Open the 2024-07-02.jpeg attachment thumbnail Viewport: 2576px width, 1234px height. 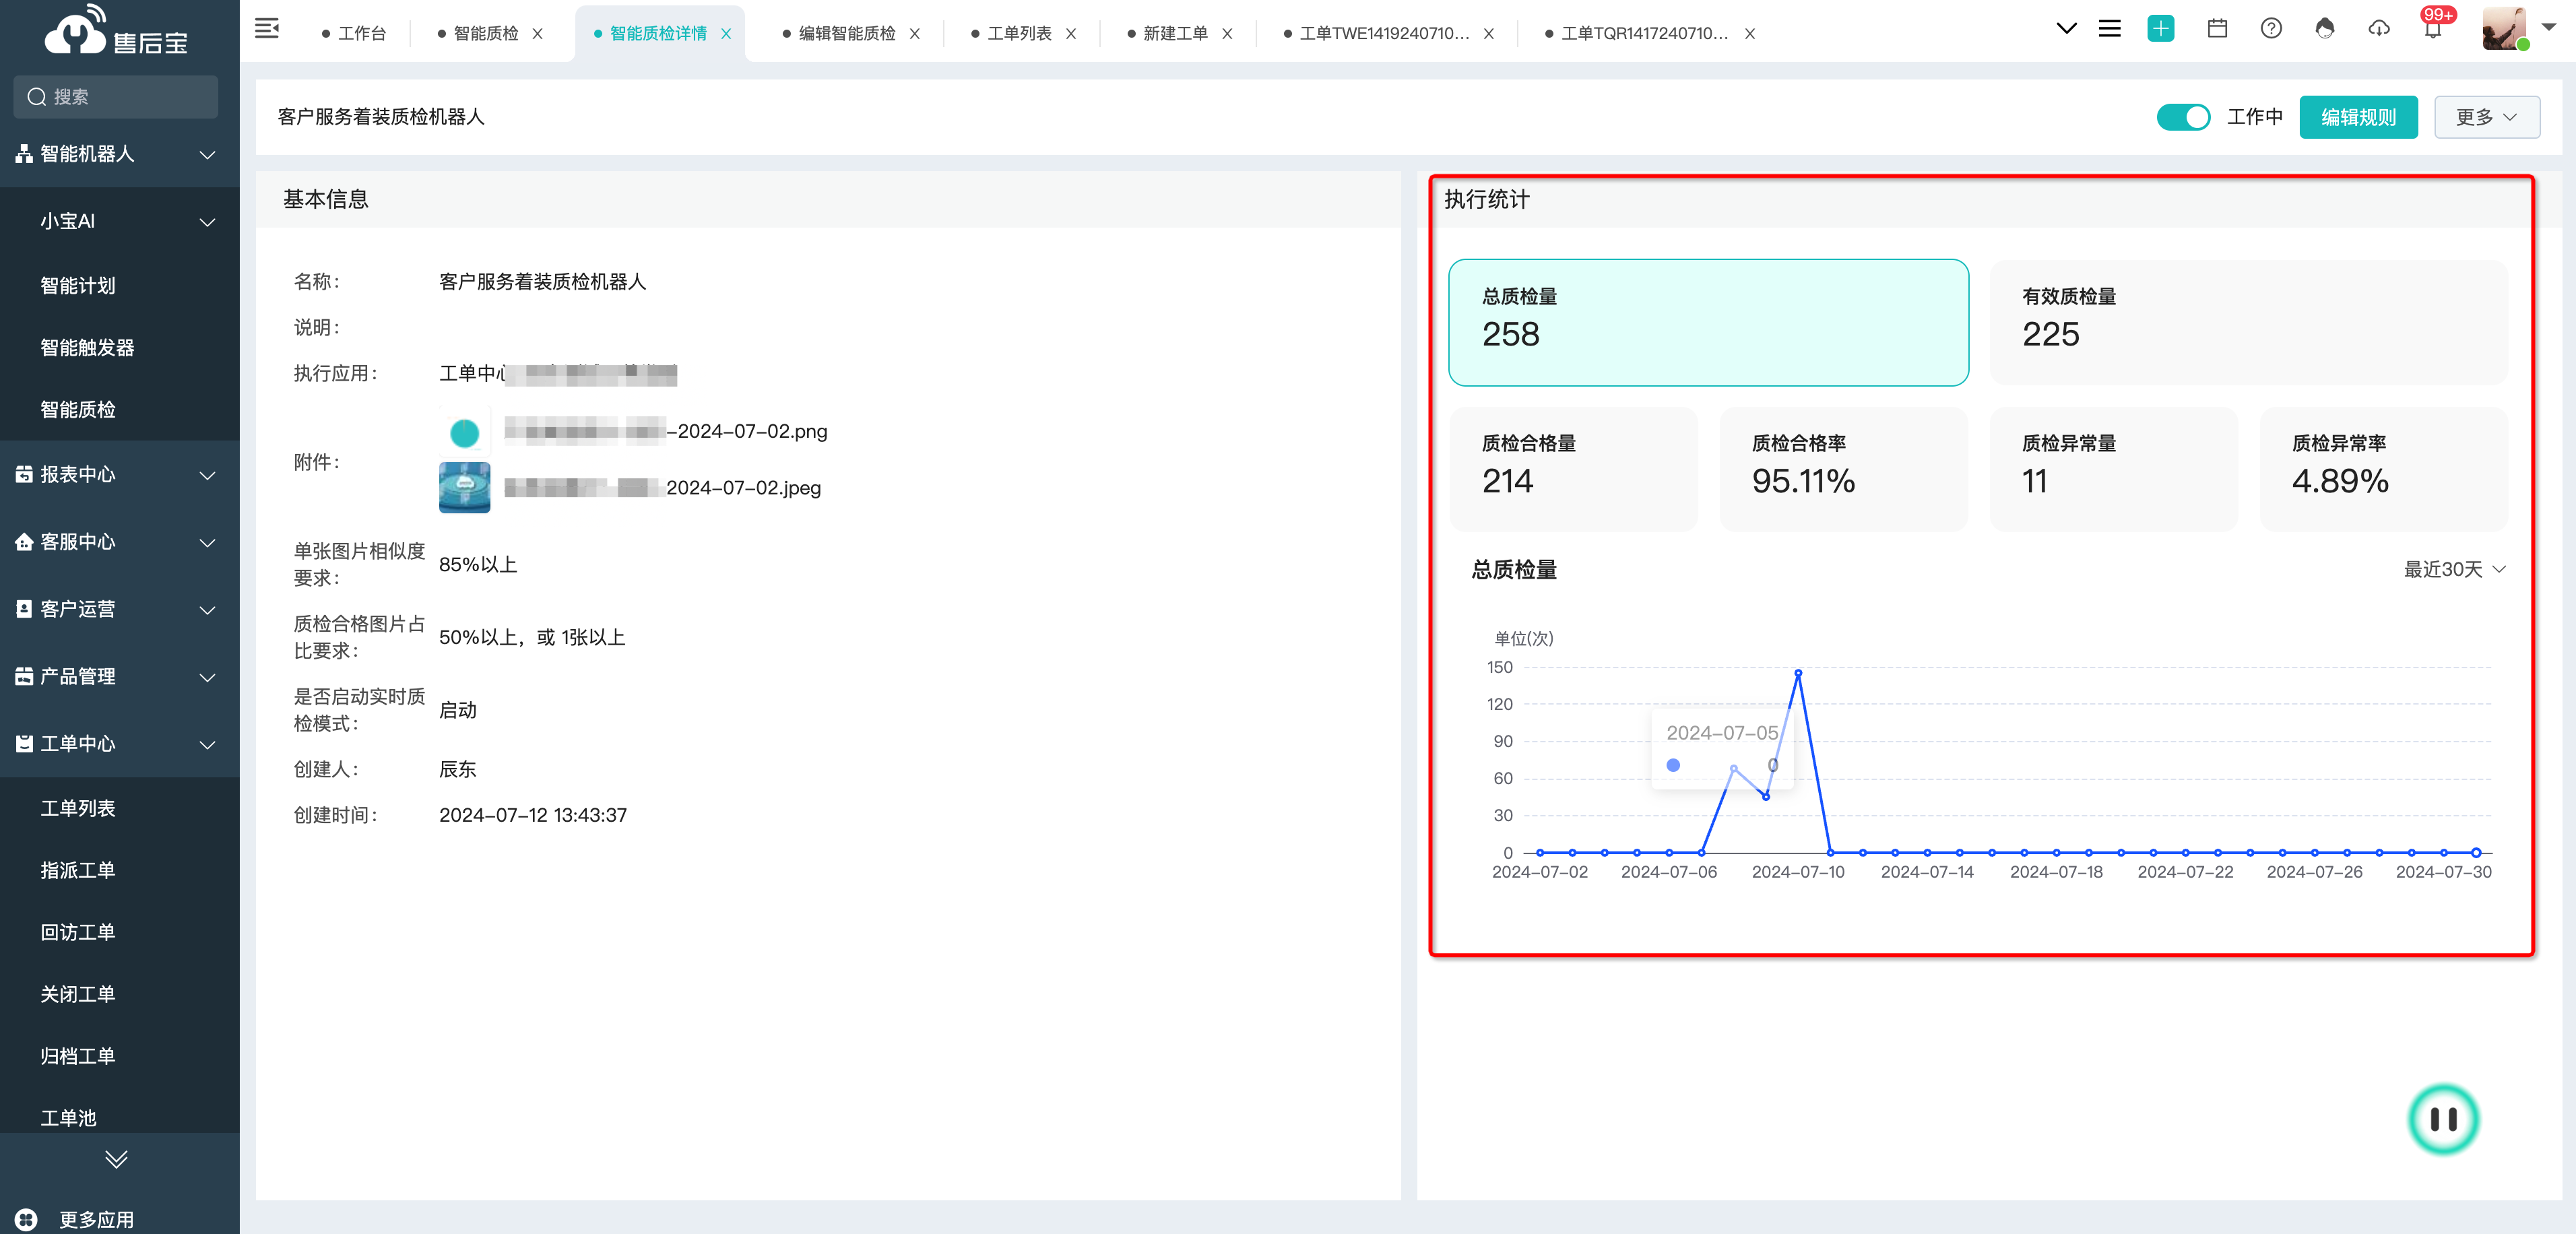tap(464, 487)
